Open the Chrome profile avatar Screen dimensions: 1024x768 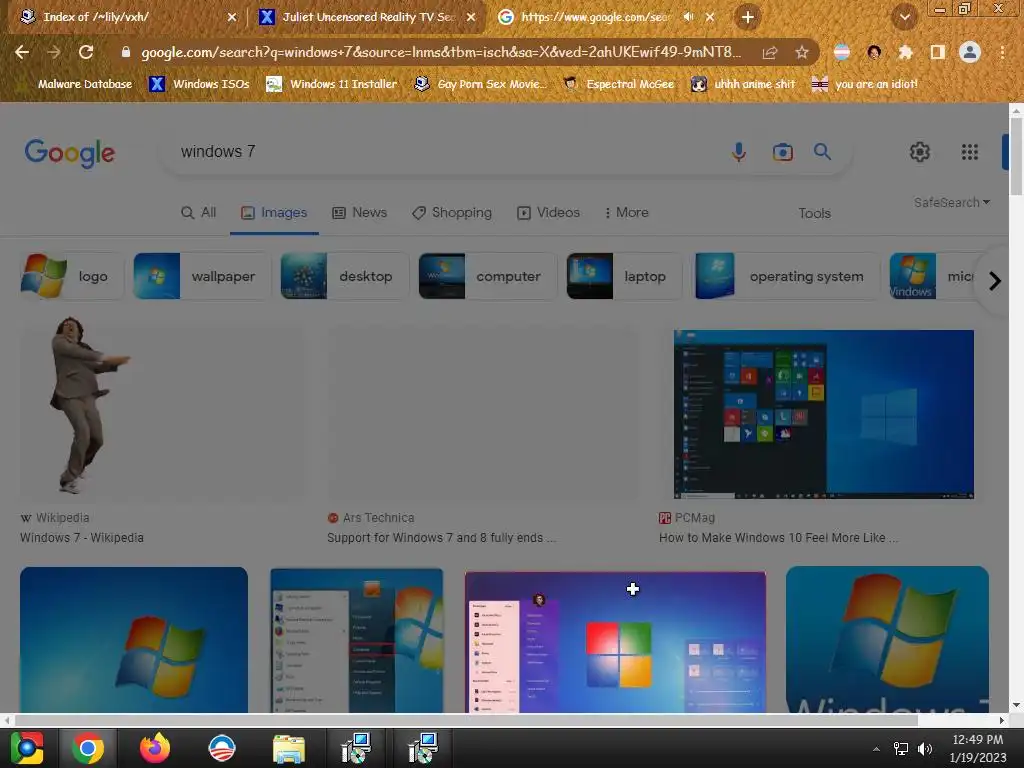[970, 52]
